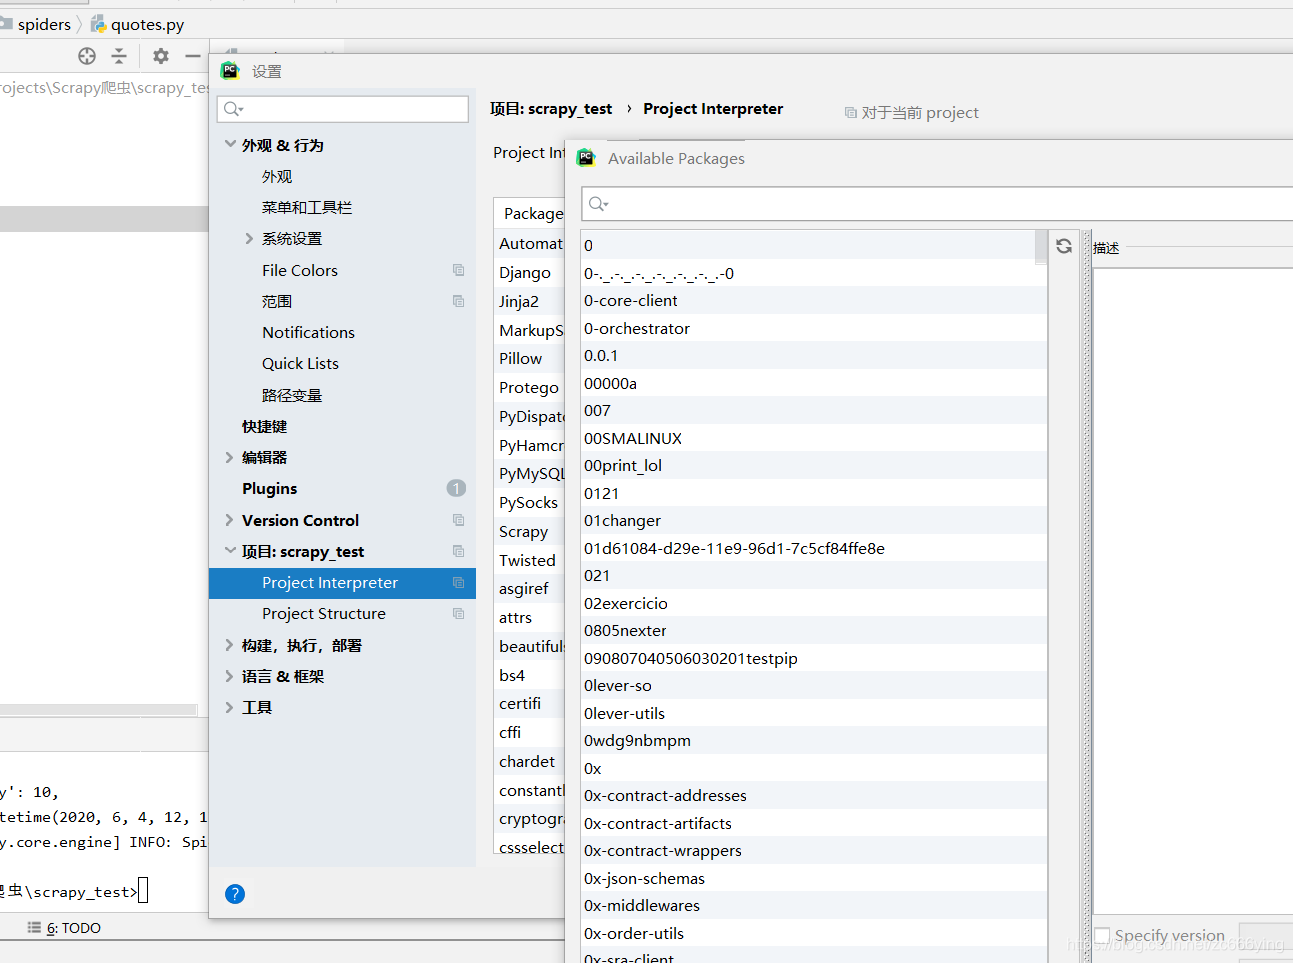Click the Plugins update badge

pyautogui.click(x=456, y=488)
